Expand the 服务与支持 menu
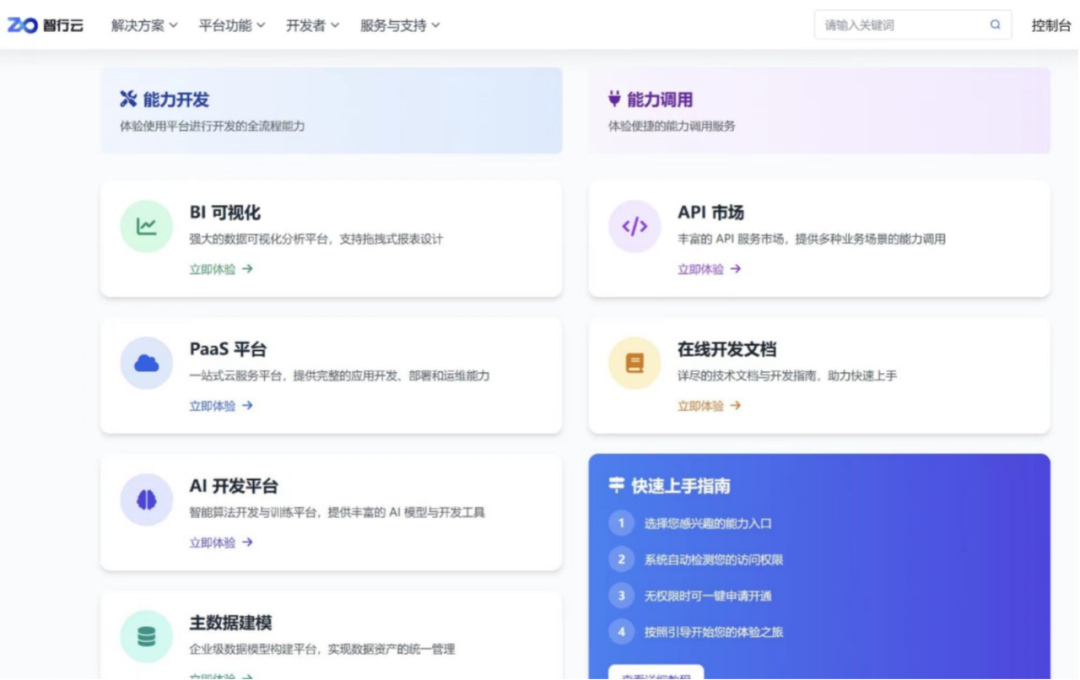Image resolution: width=1080 pixels, height=680 pixels. tap(399, 25)
